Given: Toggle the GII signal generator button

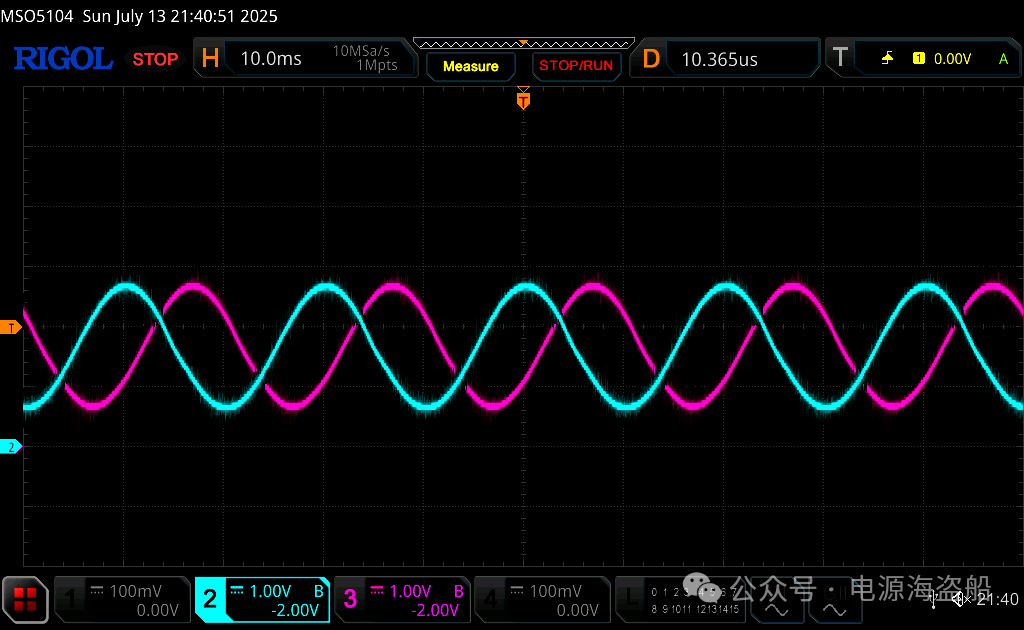Looking at the screenshot, I should (x=835, y=602).
